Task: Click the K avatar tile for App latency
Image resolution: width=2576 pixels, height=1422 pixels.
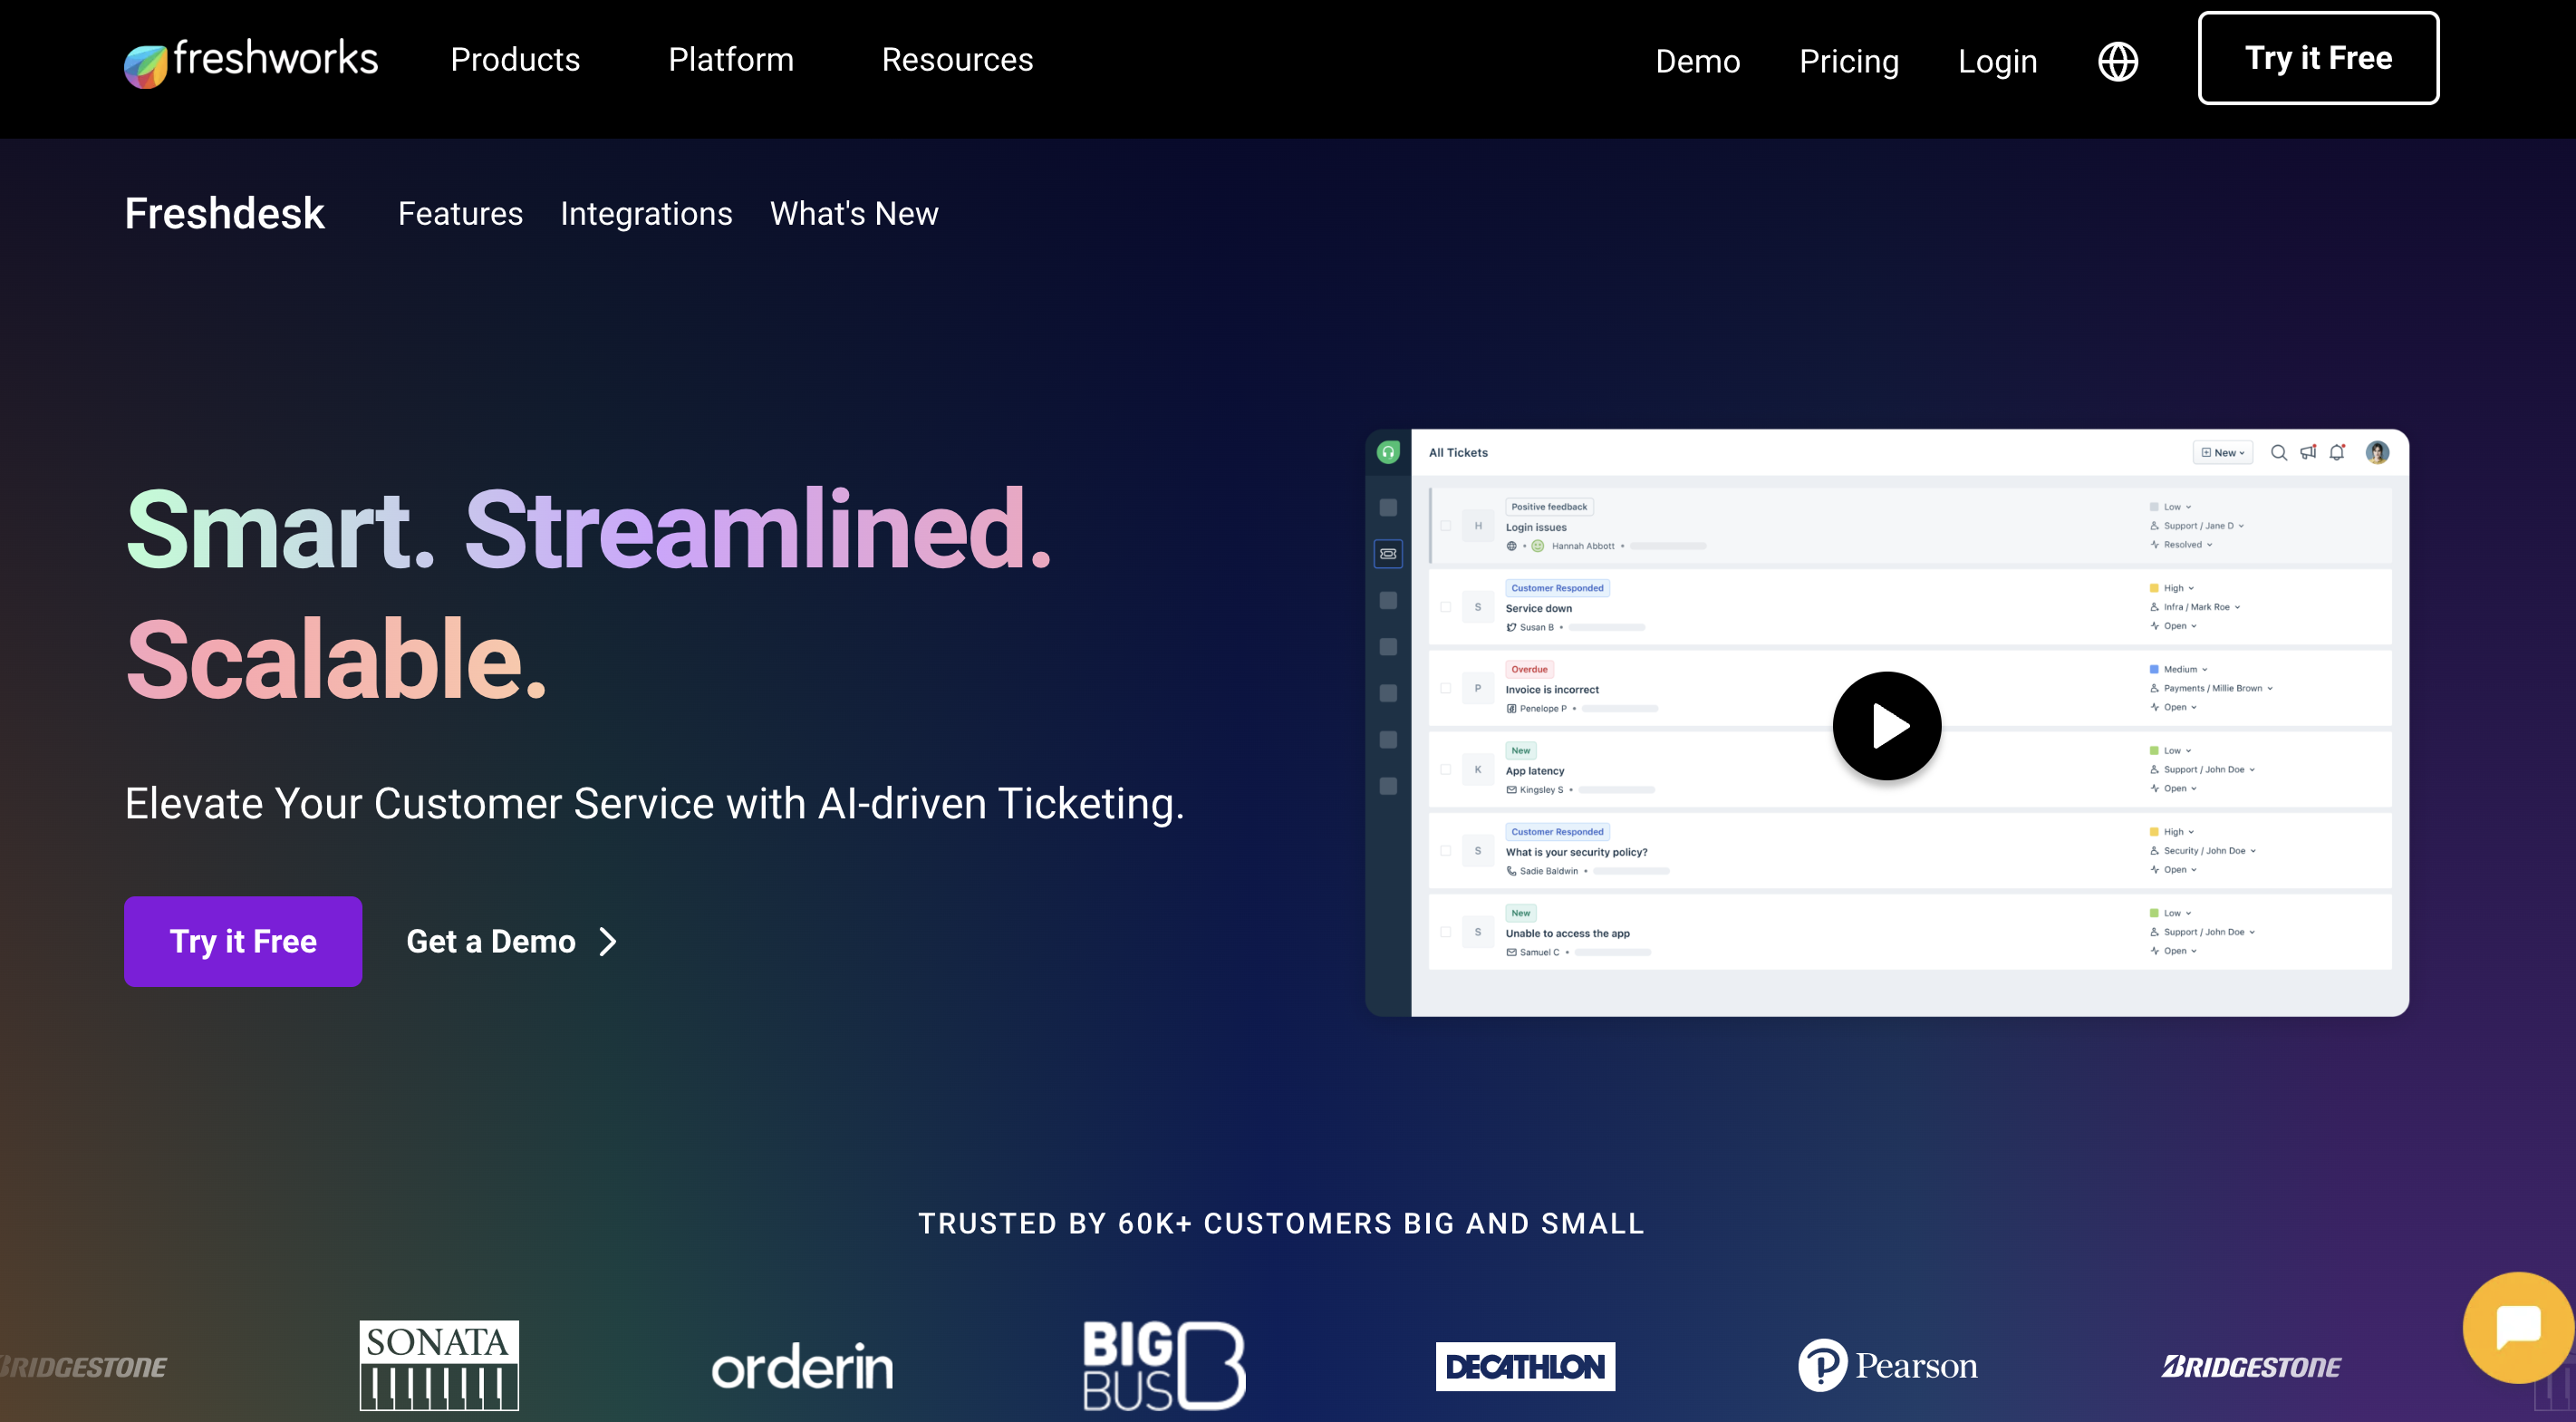Action: tap(1478, 769)
